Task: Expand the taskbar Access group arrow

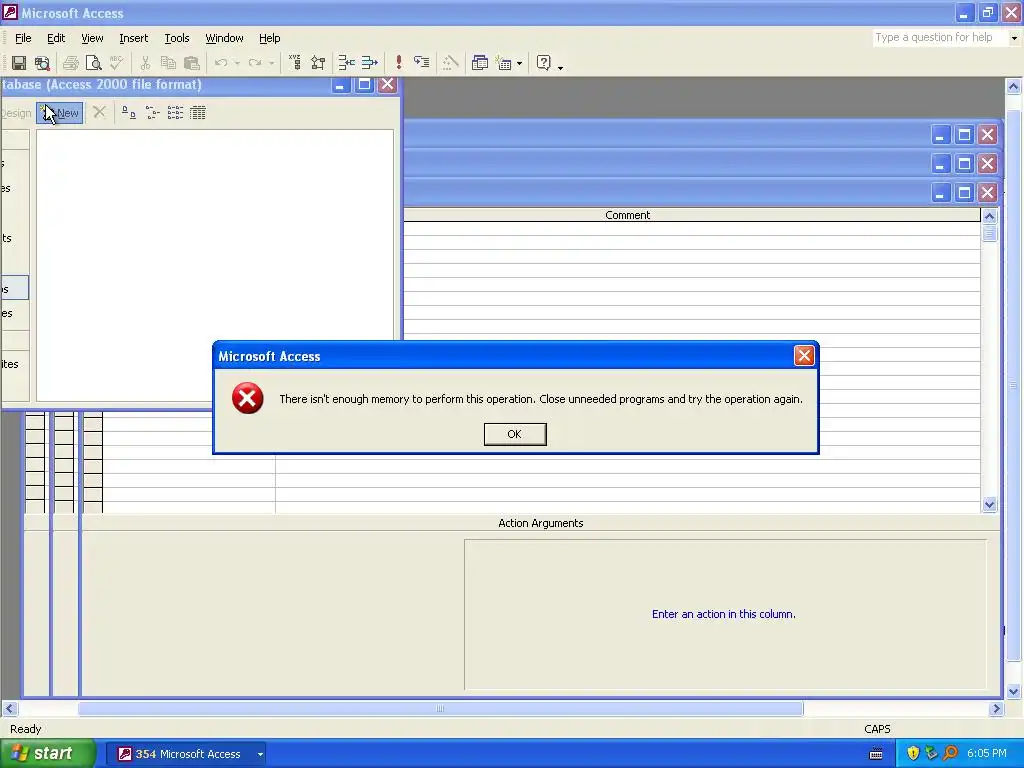Action: coord(260,754)
